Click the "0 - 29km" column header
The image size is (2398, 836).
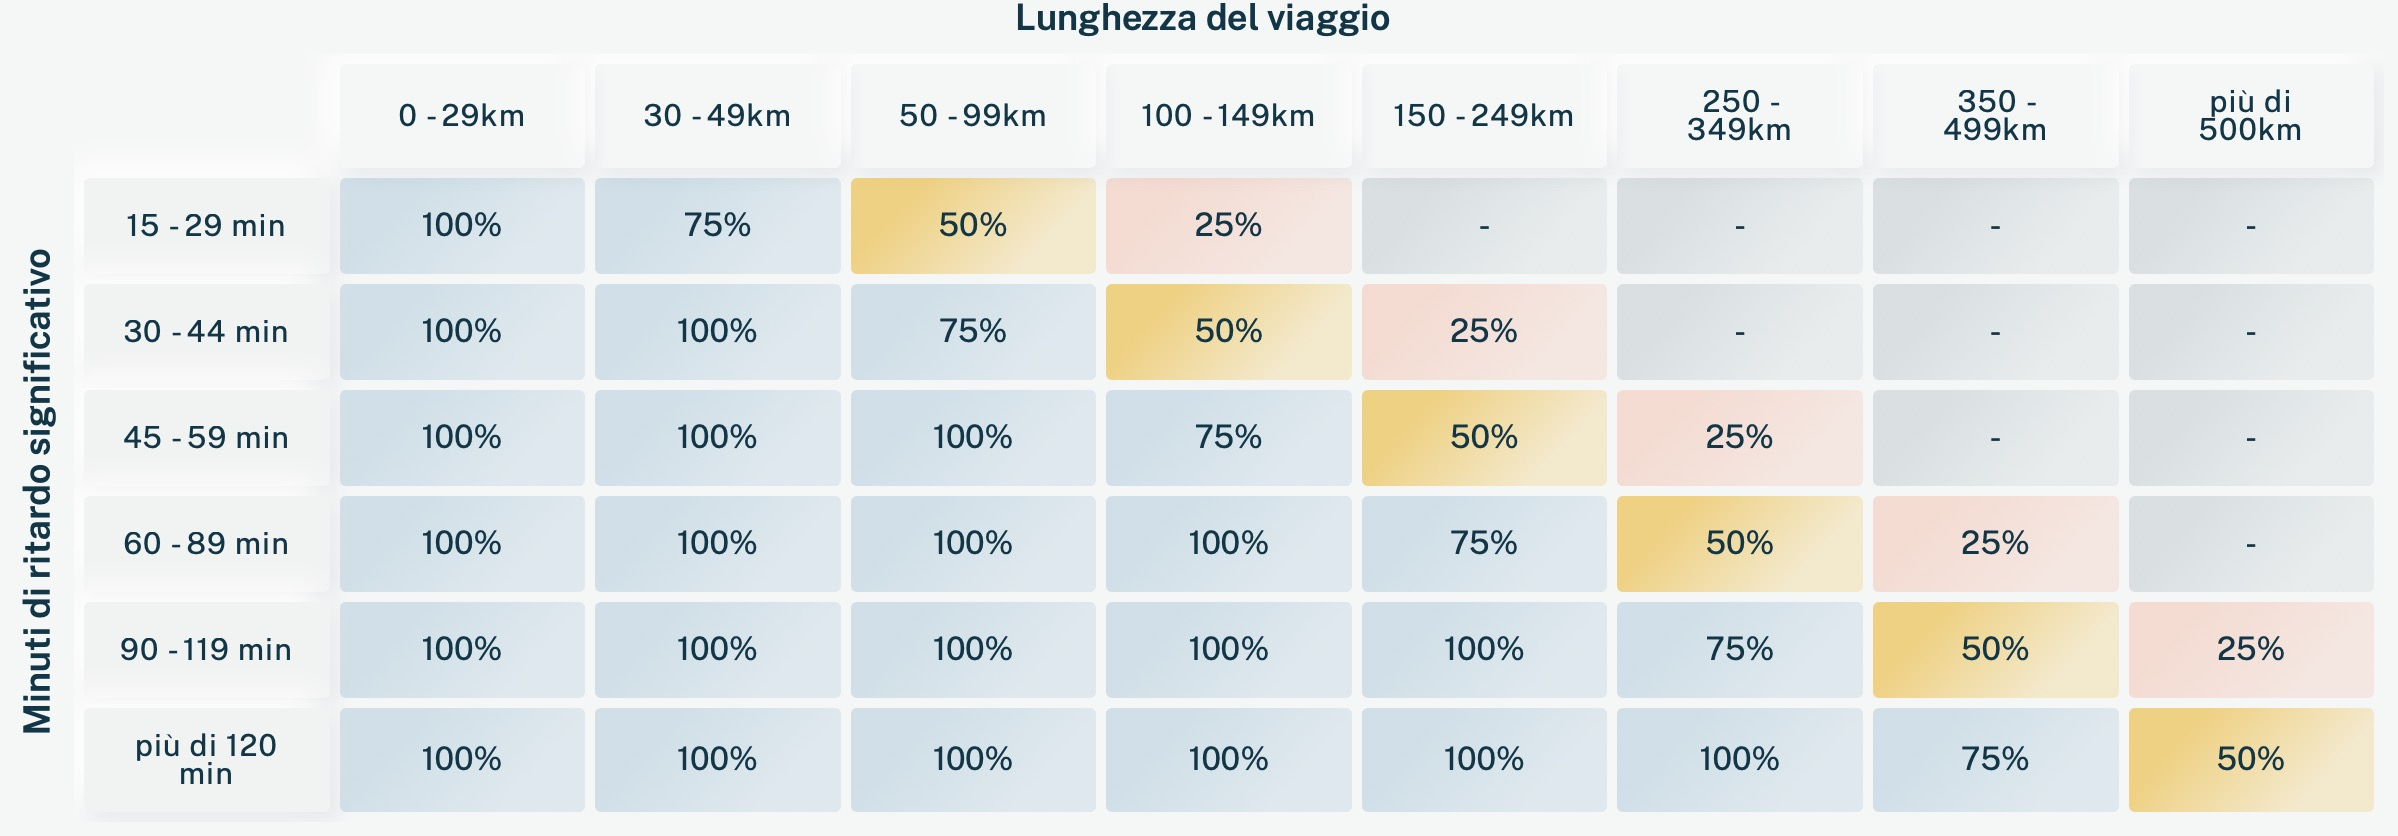point(461,116)
